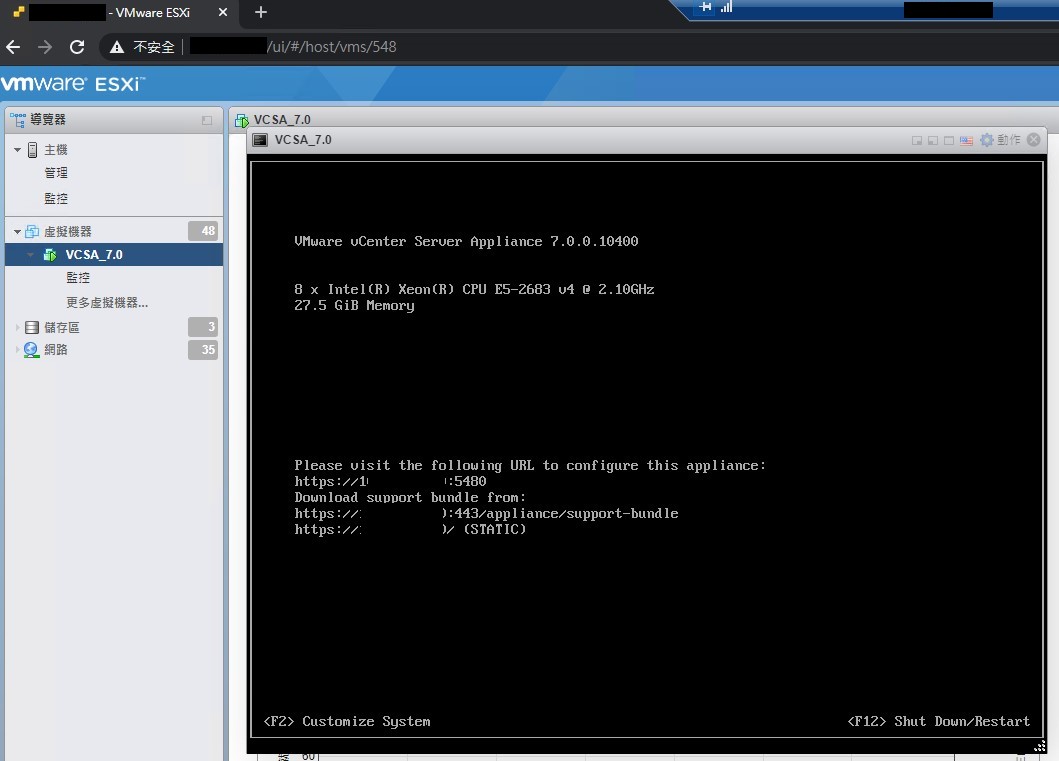Image resolution: width=1059 pixels, height=761 pixels.
Task: Click the 48 virtual machines count badge
Action: pyautogui.click(x=203, y=231)
